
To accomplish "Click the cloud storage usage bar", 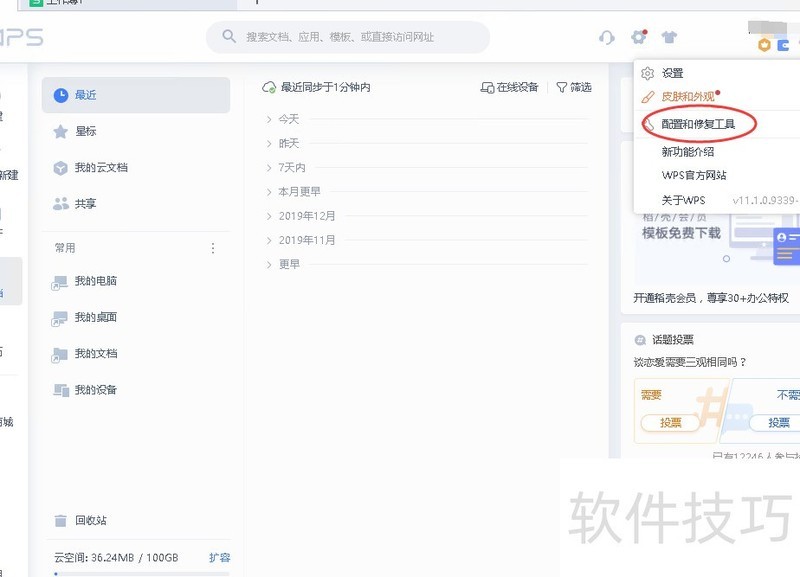I will 140,573.
